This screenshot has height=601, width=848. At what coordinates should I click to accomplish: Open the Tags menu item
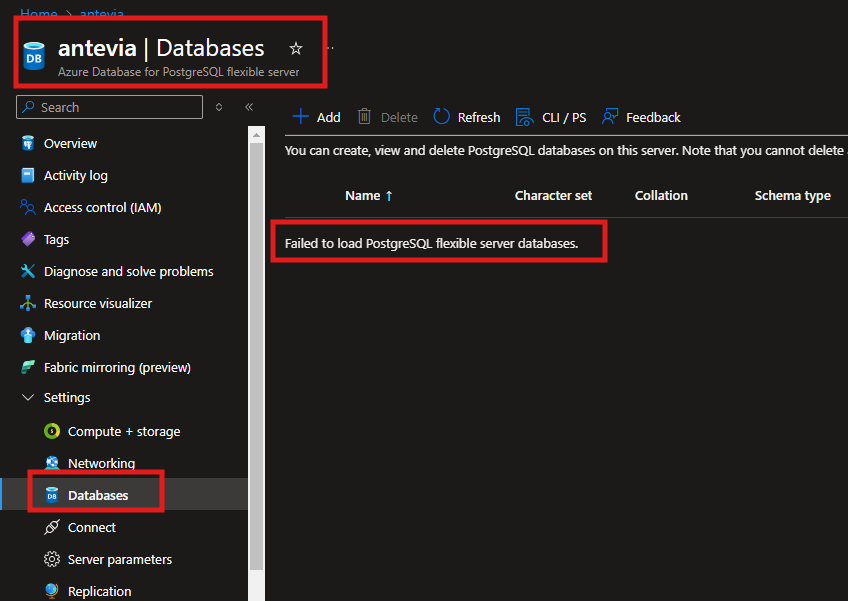click(56, 239)
